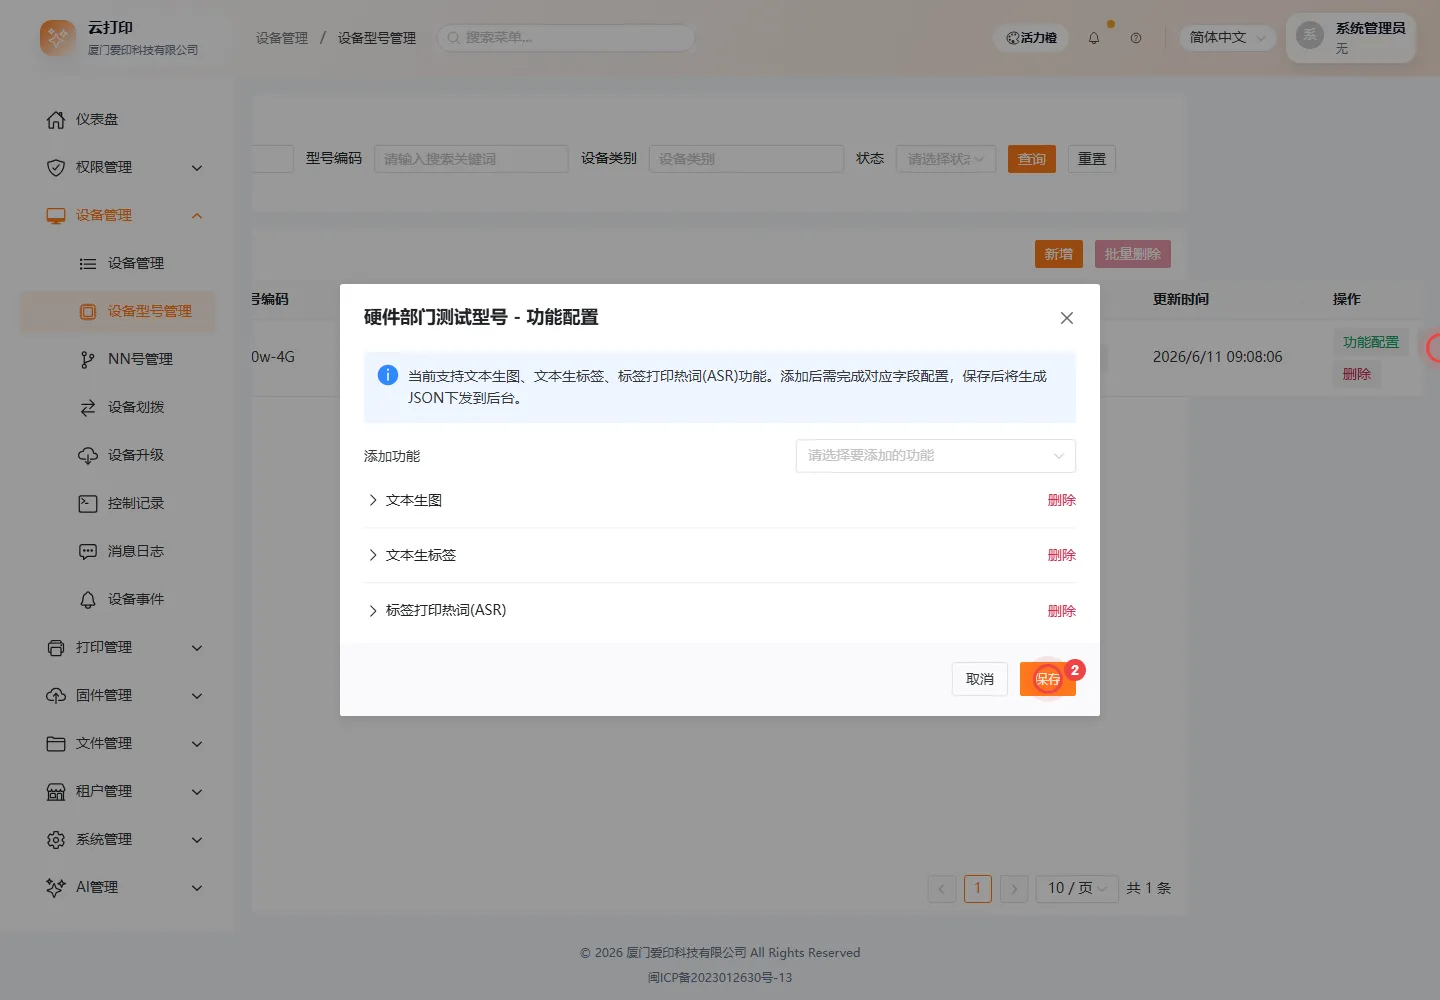Click the 设备划拨 transfer arrows icon

88,408
